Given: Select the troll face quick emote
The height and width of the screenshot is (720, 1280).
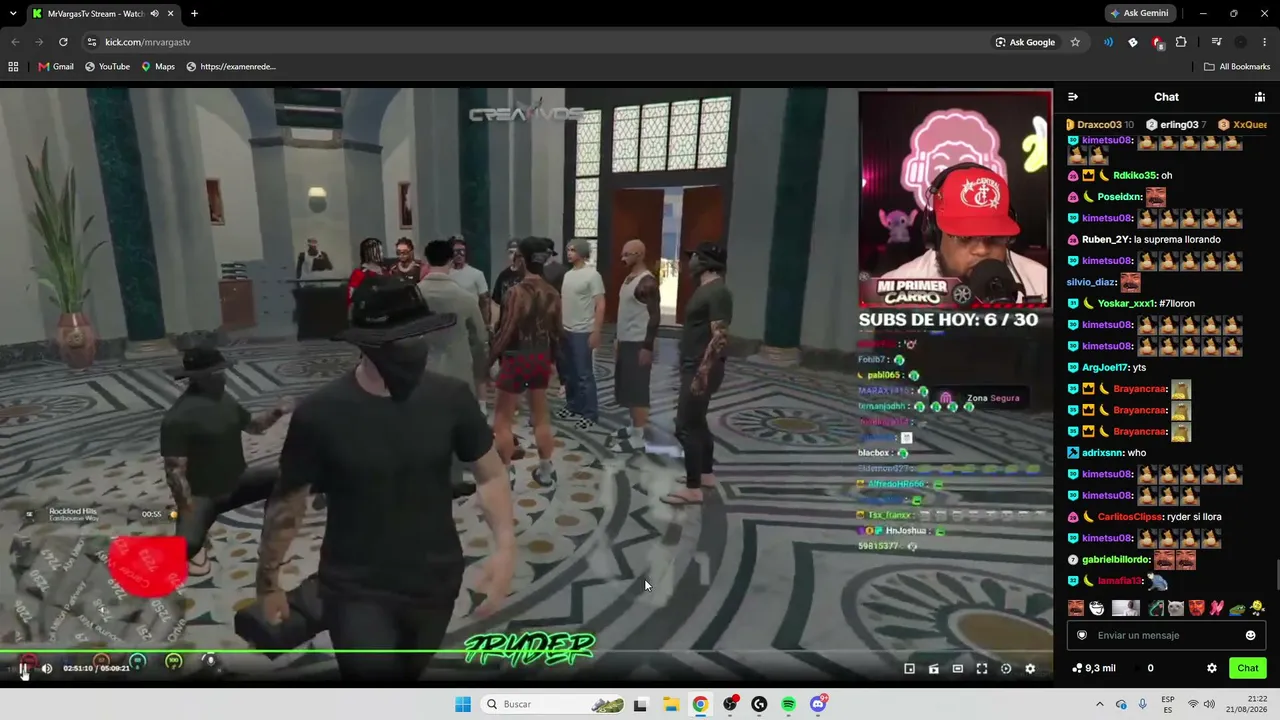Looking at the screenshot, I should pyautogui.click(x=1097, y=608).
